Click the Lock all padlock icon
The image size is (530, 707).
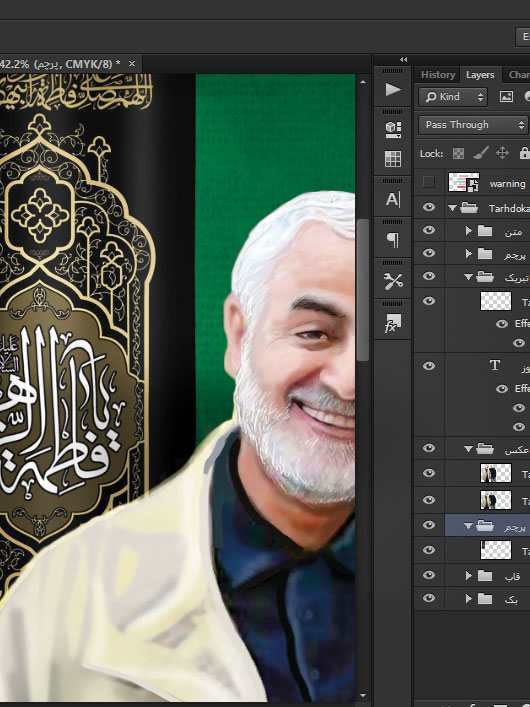525,153
